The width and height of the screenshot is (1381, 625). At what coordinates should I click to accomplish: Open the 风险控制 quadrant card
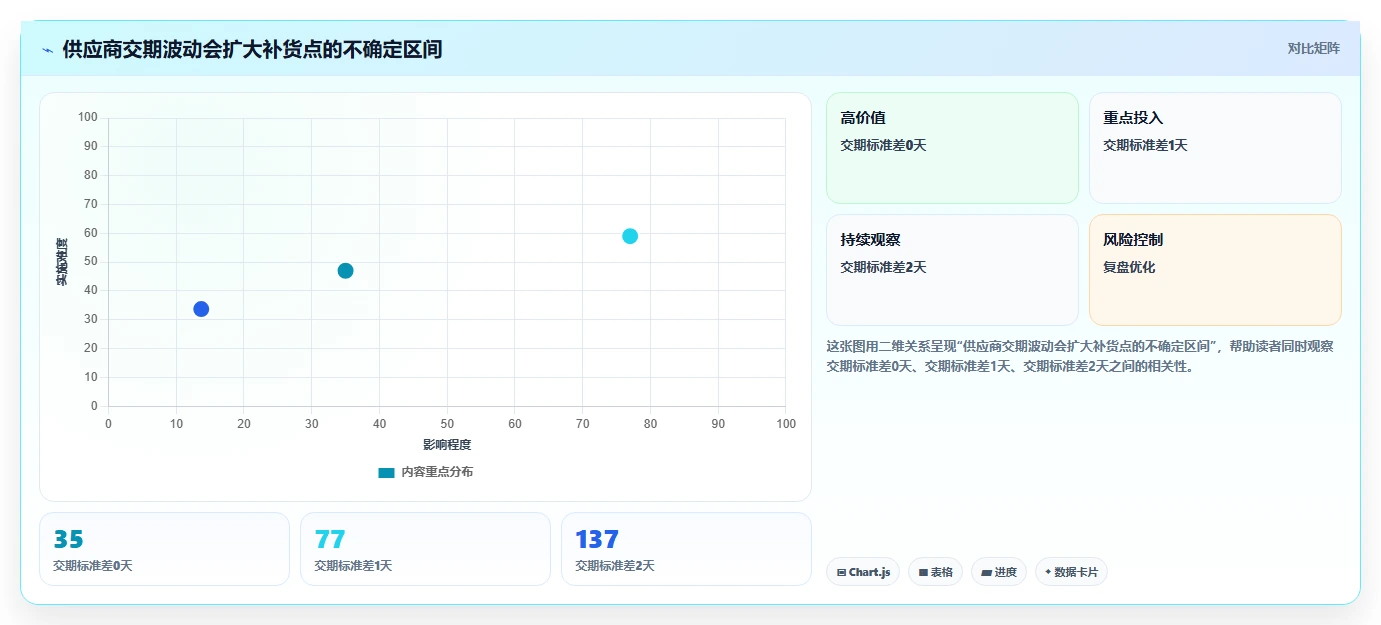(x=1215, y=270)
